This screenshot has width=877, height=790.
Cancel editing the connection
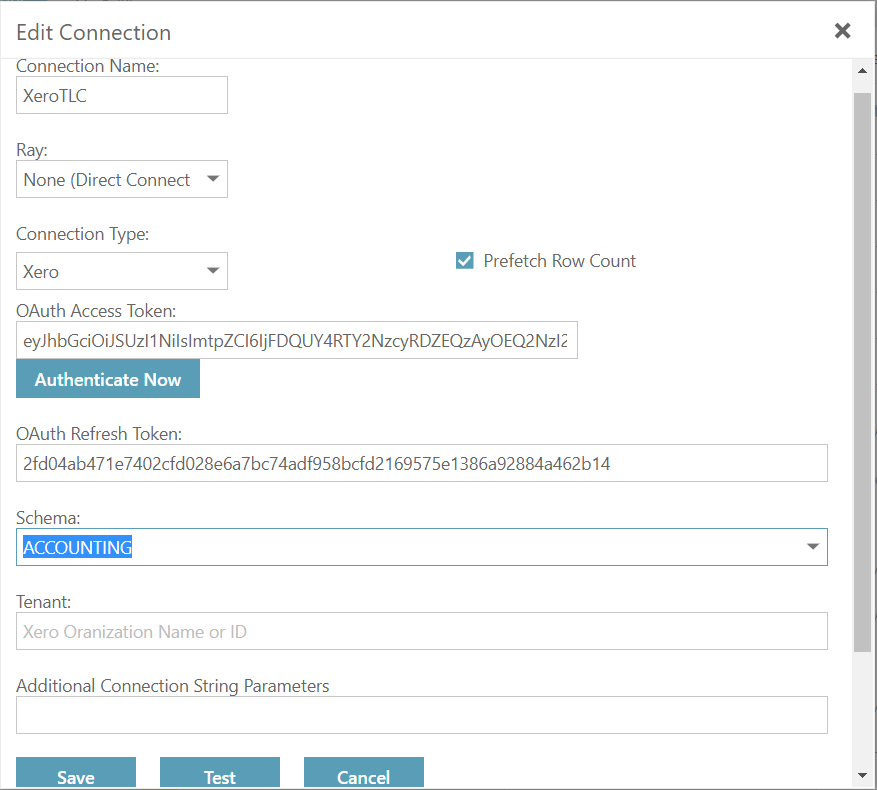364,773
